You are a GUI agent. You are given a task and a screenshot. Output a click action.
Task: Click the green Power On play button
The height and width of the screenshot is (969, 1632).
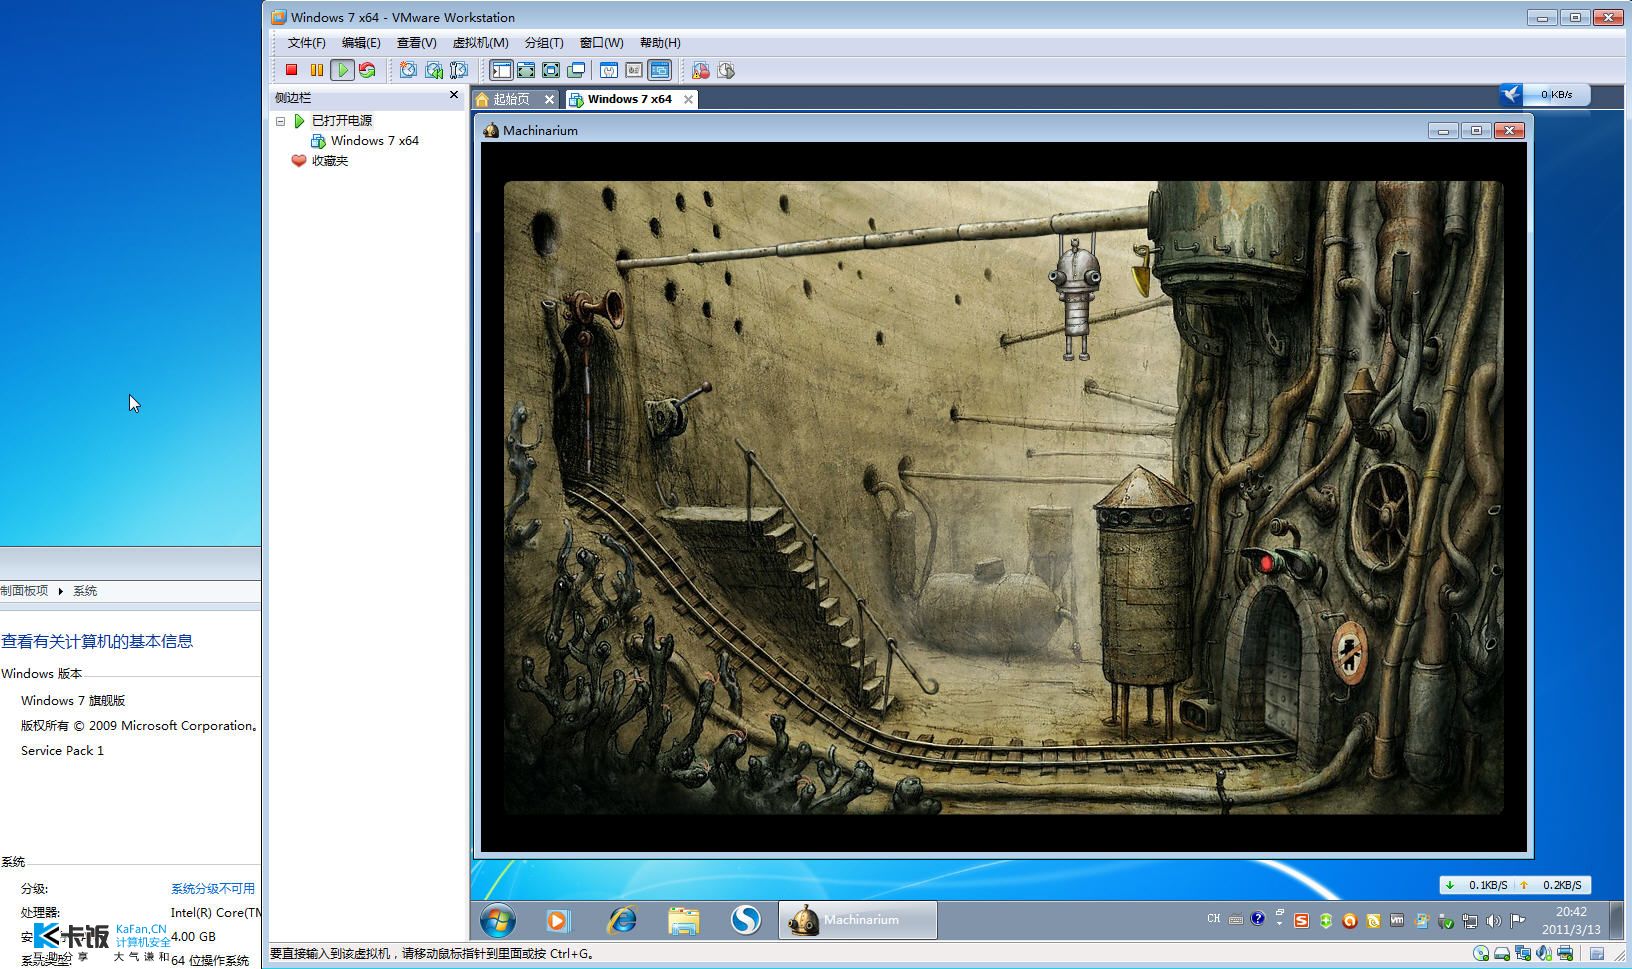coord(342,70)
